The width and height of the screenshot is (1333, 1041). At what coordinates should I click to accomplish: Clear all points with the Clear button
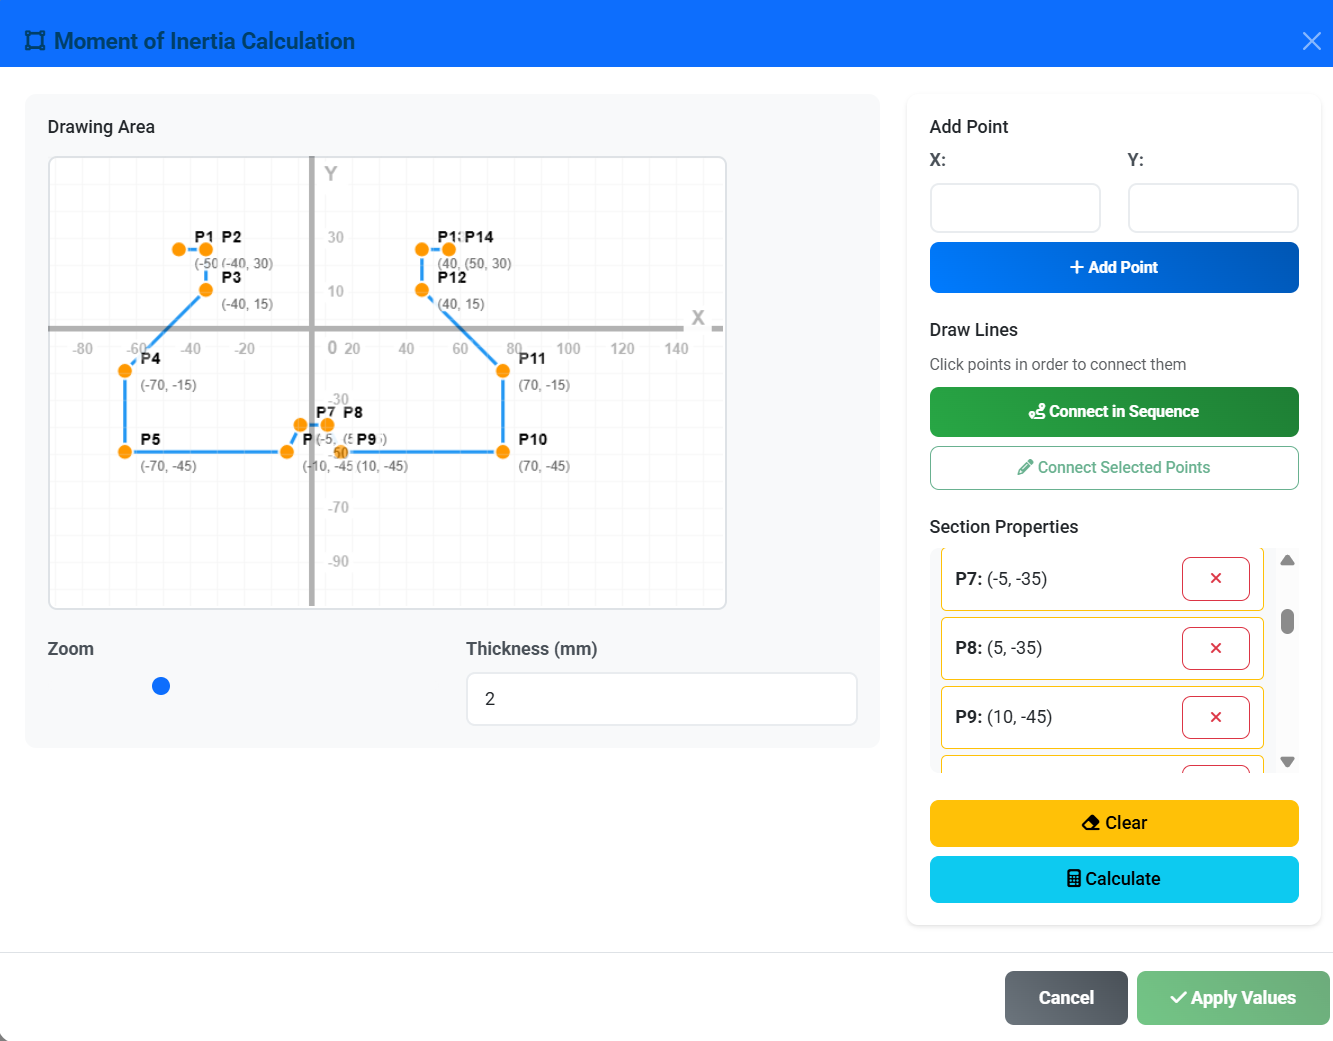1113,823
